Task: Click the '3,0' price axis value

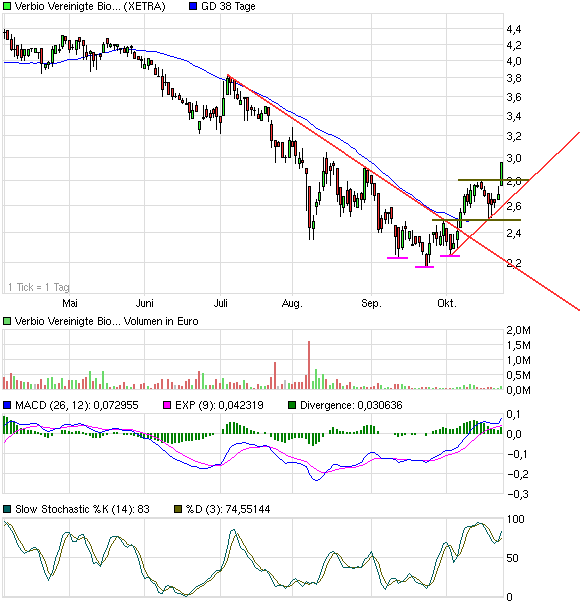Action: tap(514, 158)
